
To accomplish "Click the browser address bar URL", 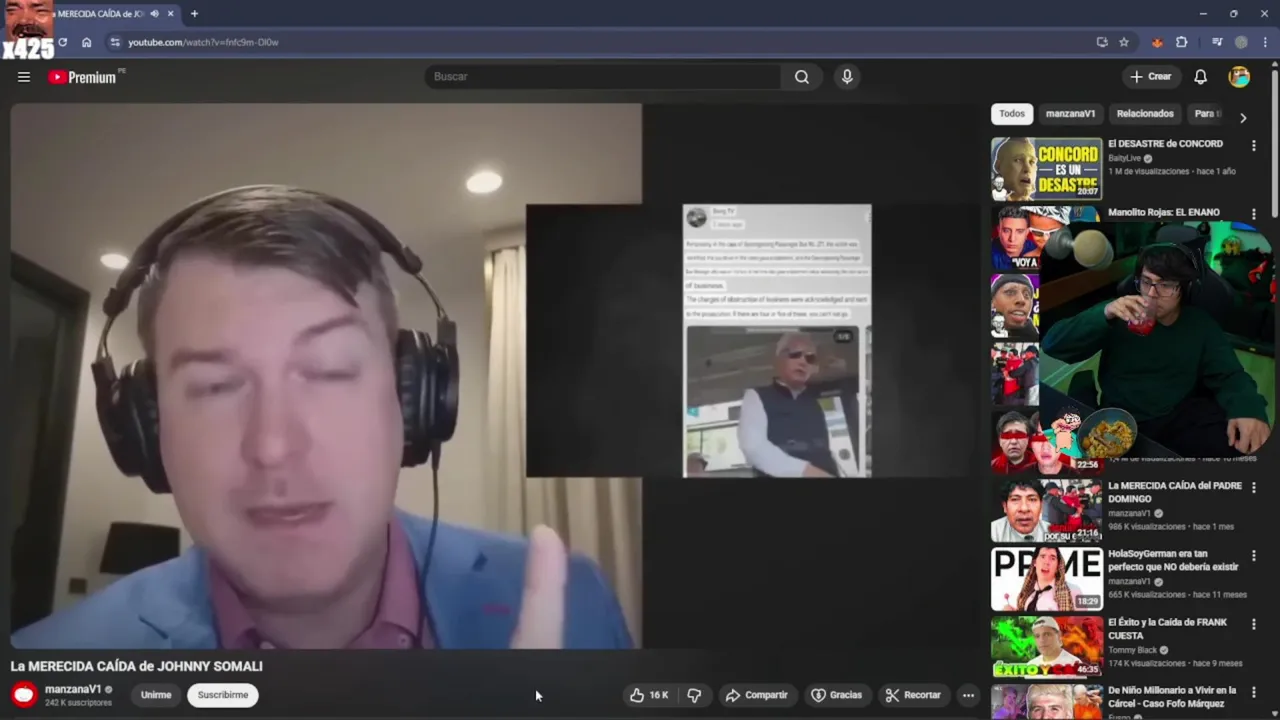I will (203, 42).
